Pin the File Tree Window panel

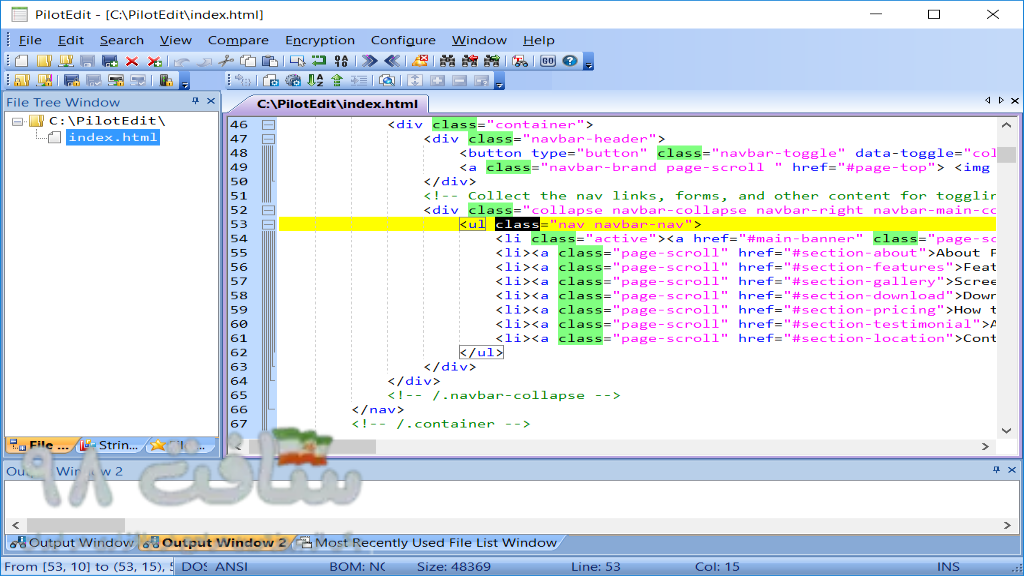pyautogui.click(x=195, y=101)
